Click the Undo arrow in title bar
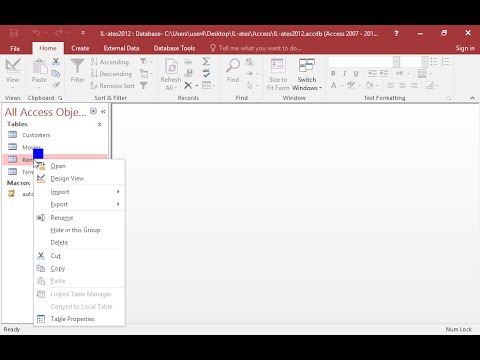 pyautogui.click(x=36, y=33)
